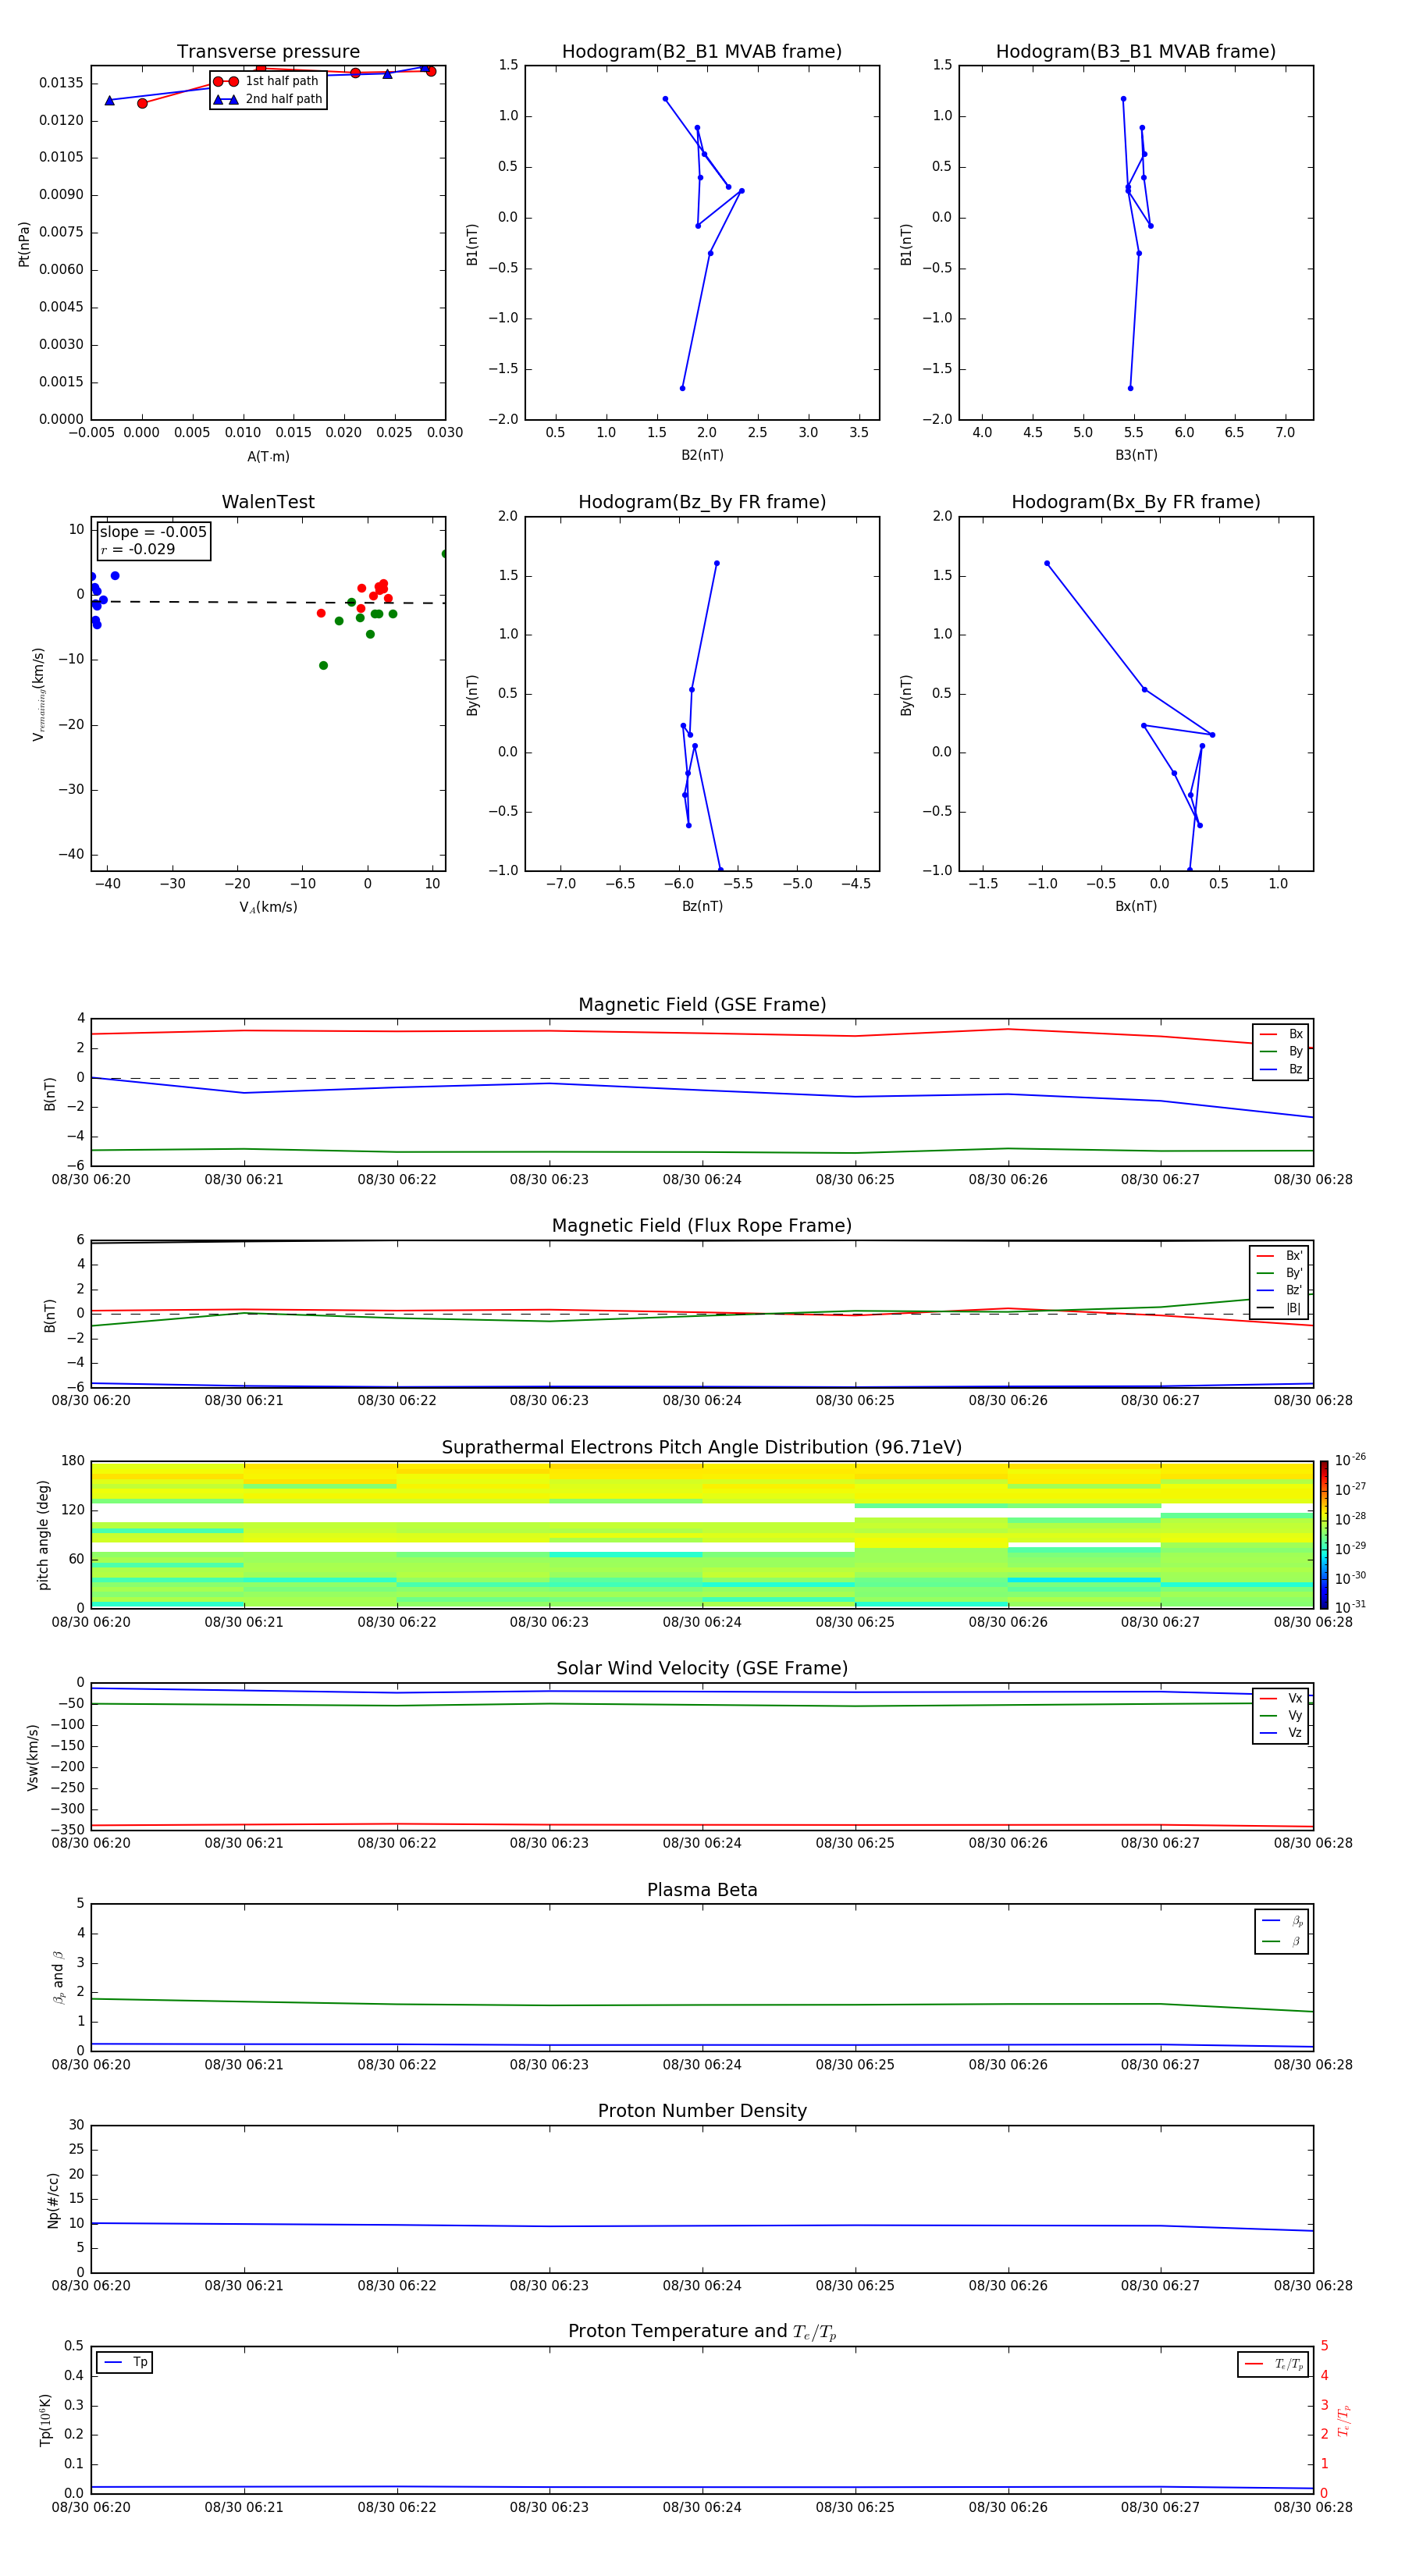Click the 'Hodogram(B3_B1 MVAB frame)' title

click(x=1136, y=52)
